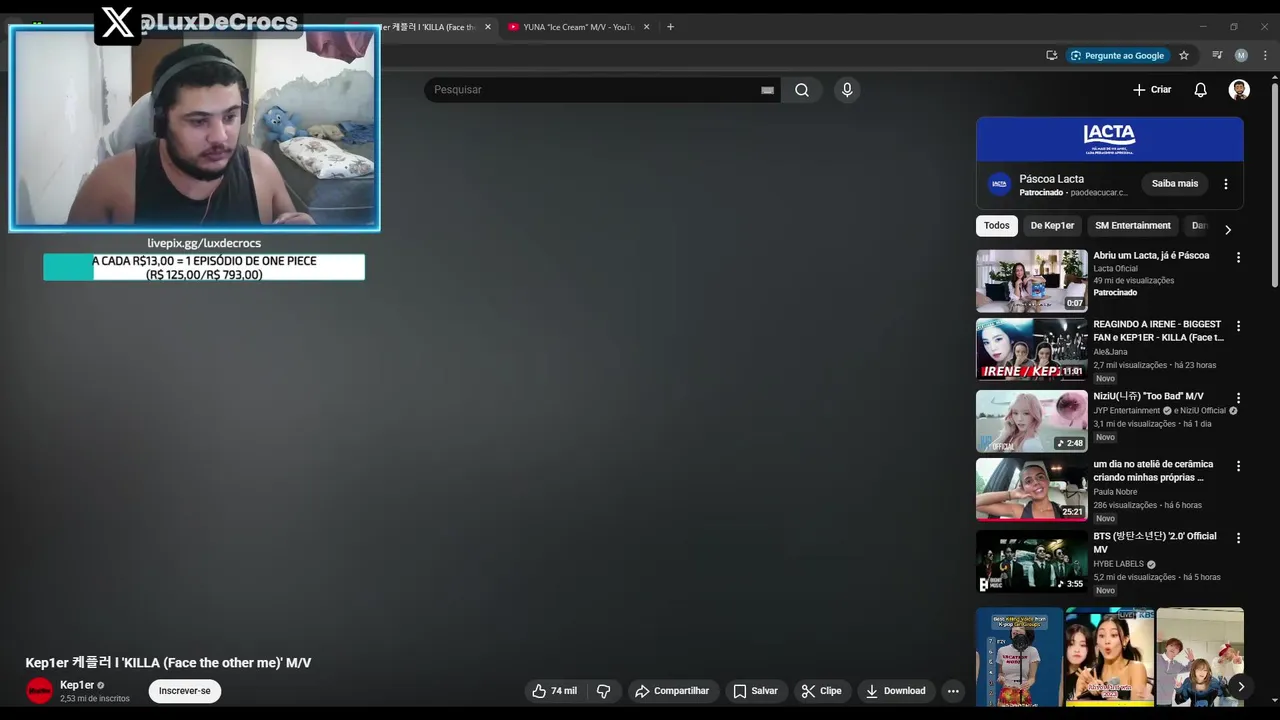
Task: Switch to Kep1er KILLA tab
Action: 430,27
